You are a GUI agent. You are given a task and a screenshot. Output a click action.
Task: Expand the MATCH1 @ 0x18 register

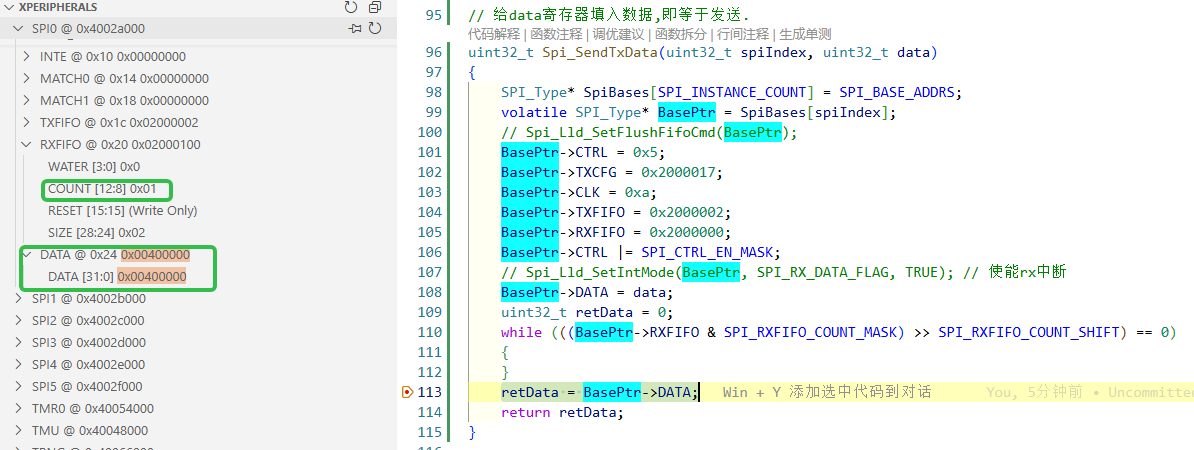(27, 101)
